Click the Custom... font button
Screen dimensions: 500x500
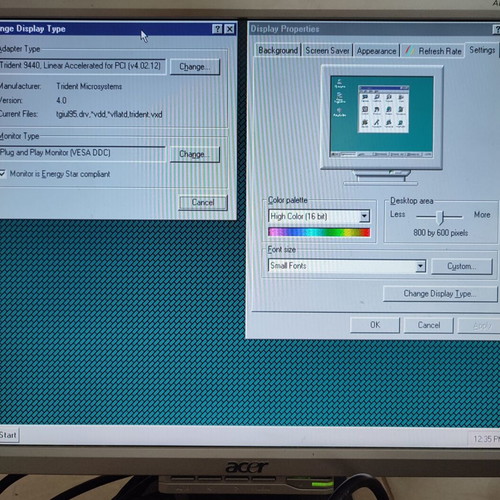point(462,266)
